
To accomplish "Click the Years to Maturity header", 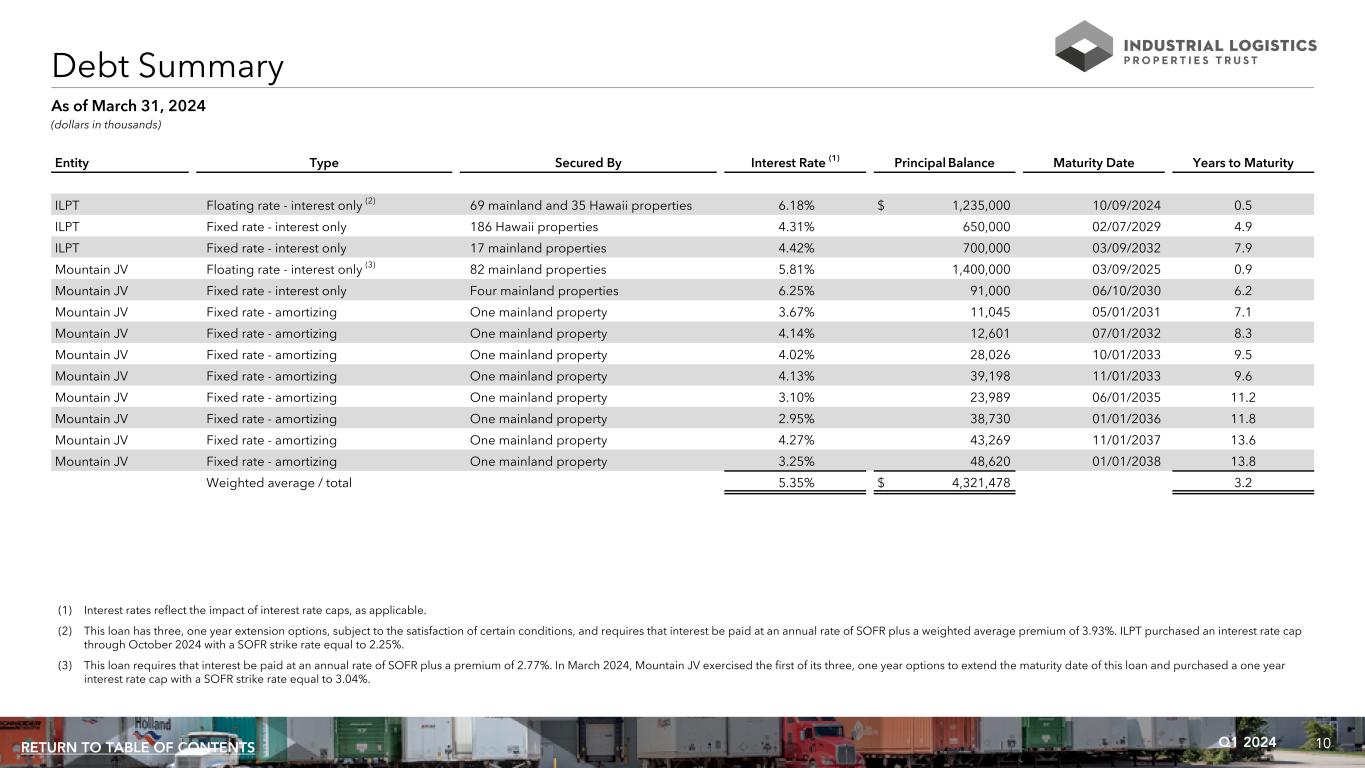I will point(1243,163).
